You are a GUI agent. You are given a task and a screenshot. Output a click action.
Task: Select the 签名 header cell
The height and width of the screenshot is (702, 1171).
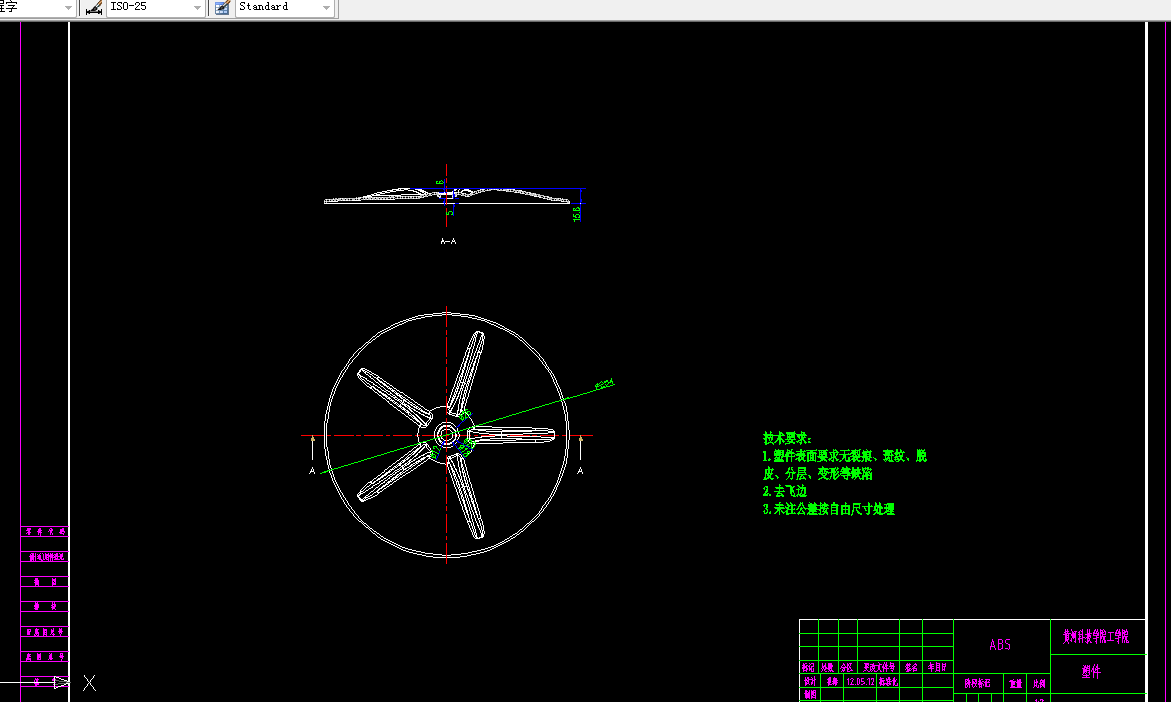pos(910,668)
